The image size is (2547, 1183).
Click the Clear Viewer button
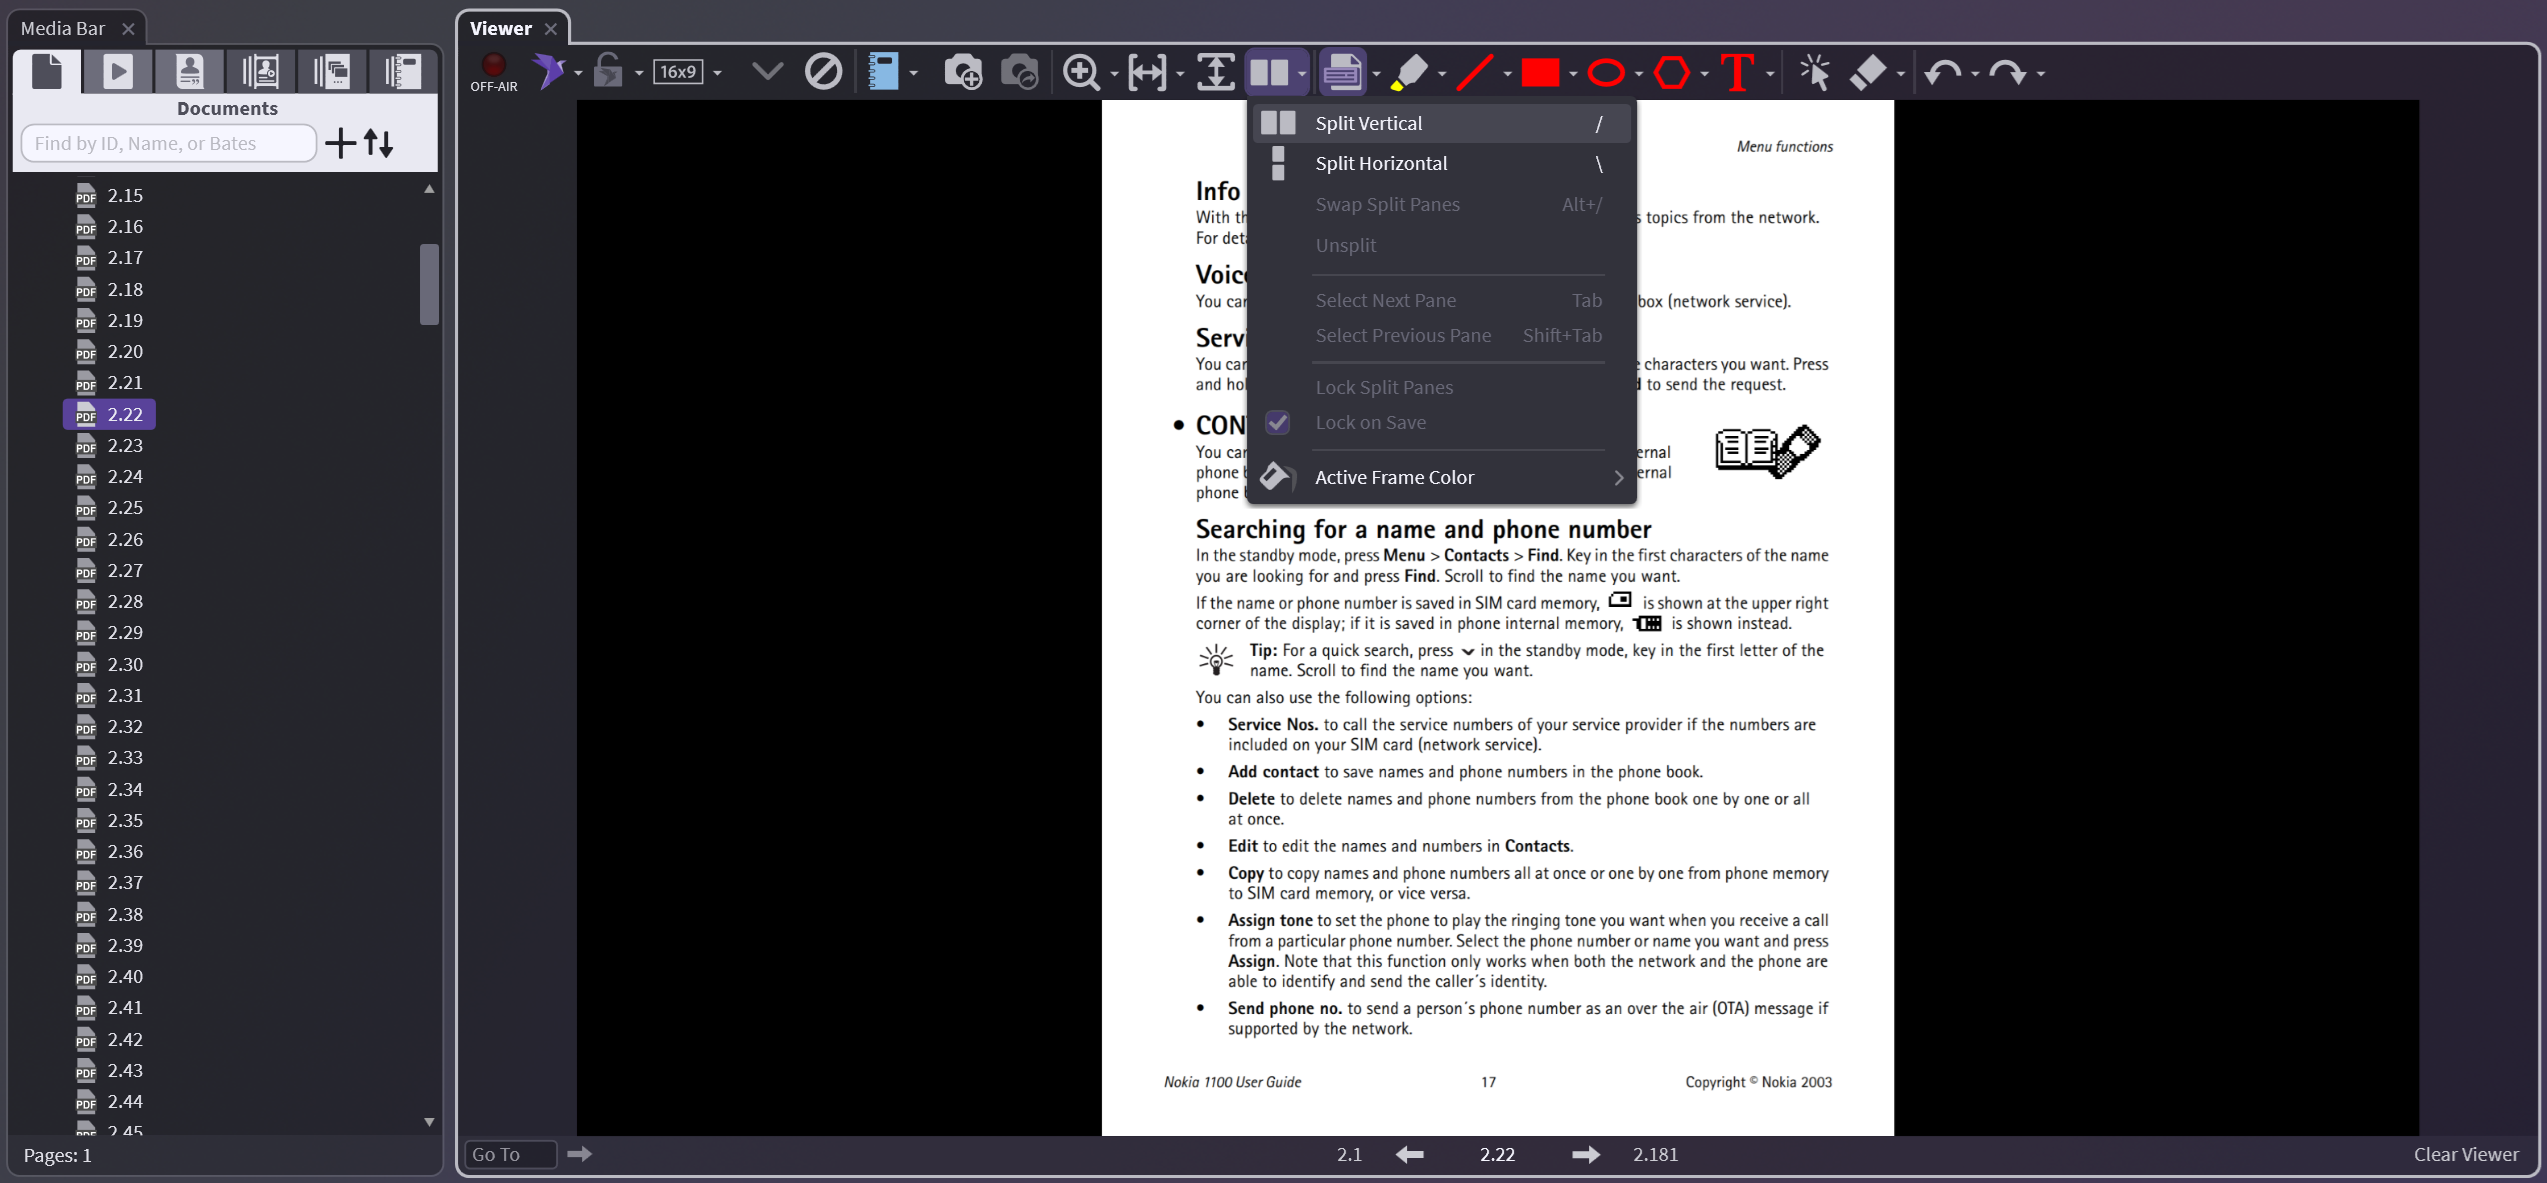pyautogui.click(x=2465, y=1154)
